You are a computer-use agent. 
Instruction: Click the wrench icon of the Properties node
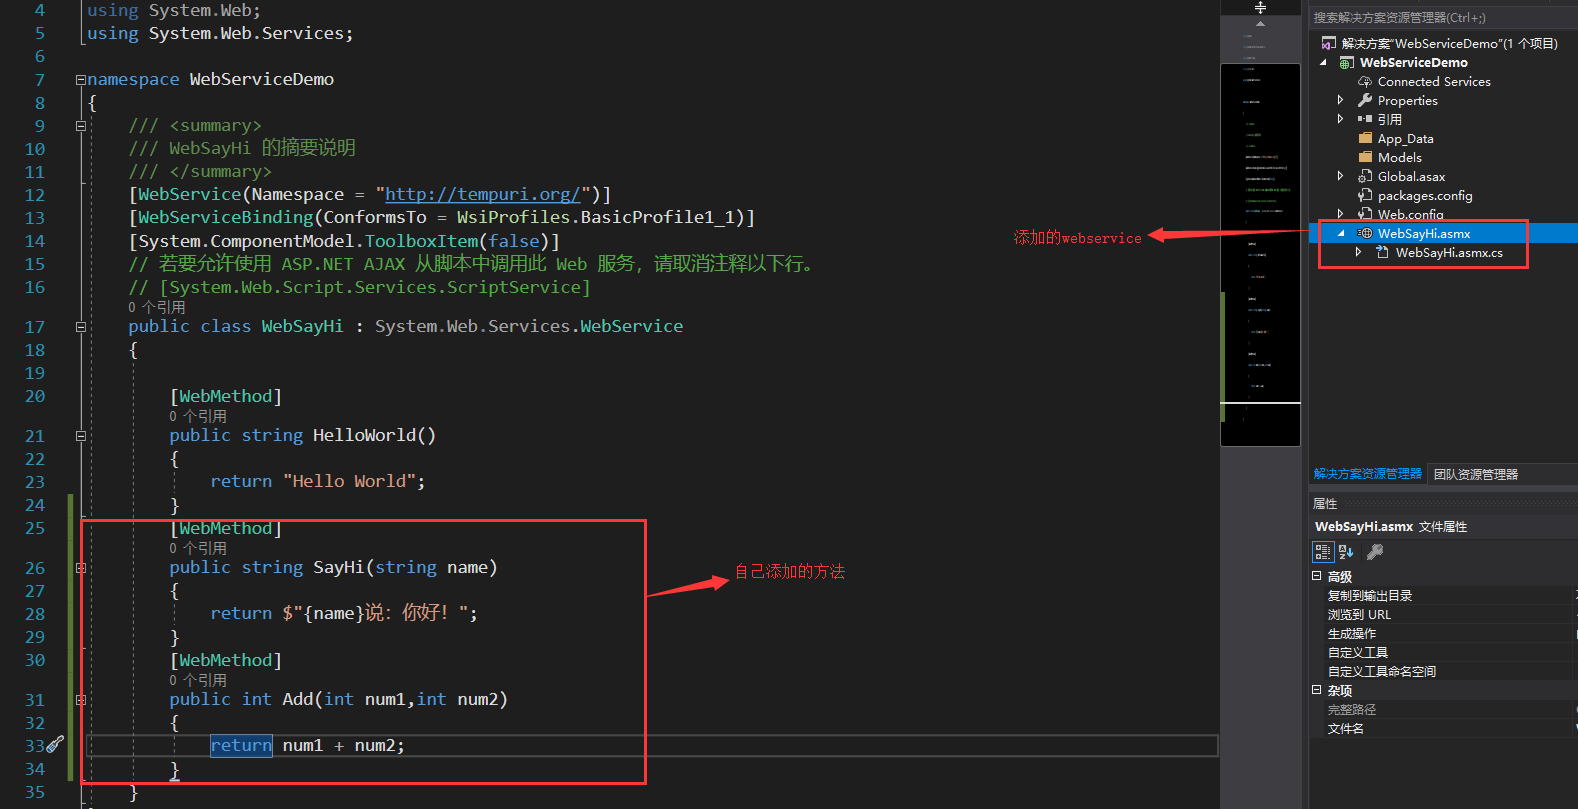1365,100
